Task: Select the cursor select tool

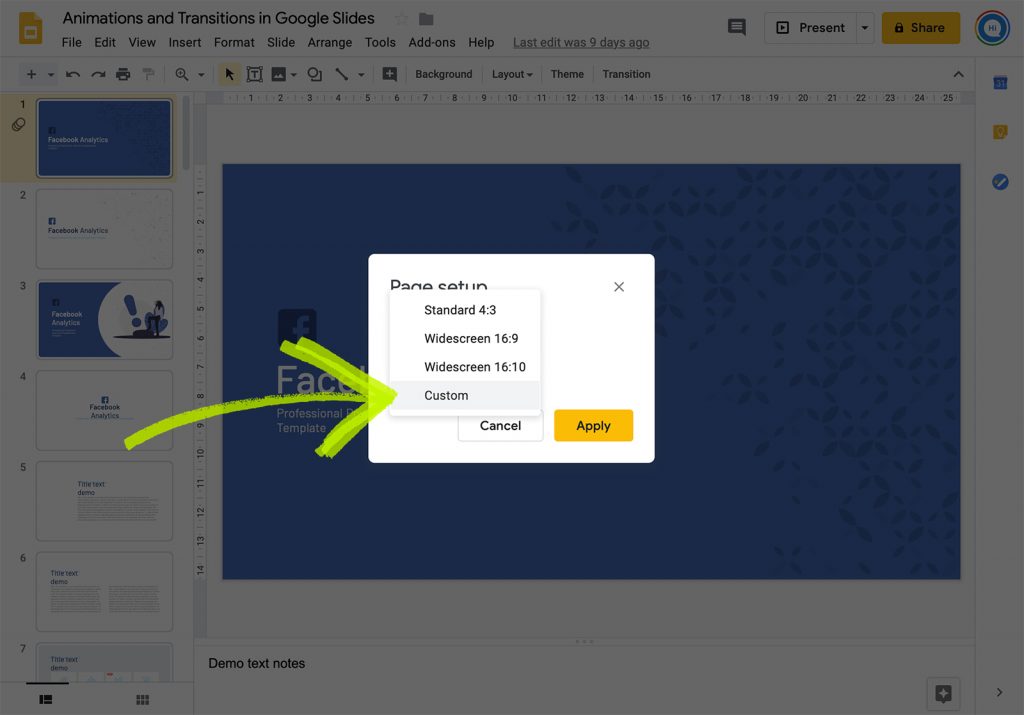Action: tap(229, 74)
